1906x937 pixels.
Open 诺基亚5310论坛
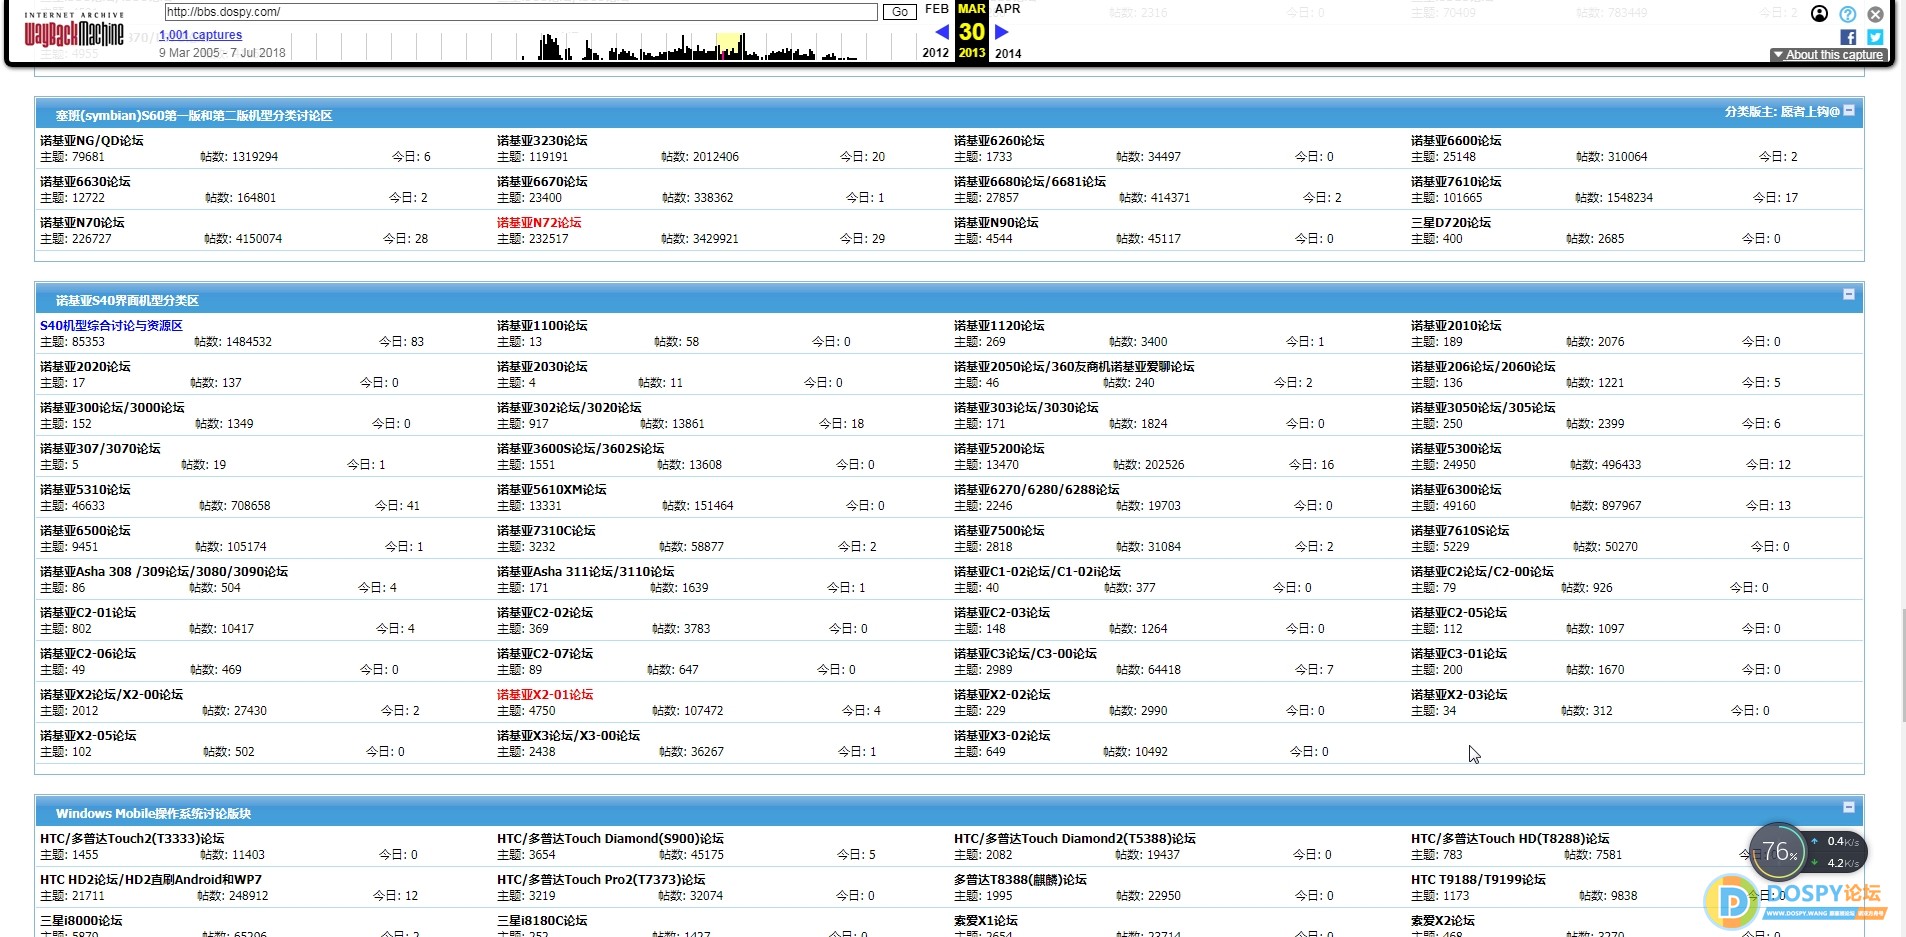click(85, 490)
